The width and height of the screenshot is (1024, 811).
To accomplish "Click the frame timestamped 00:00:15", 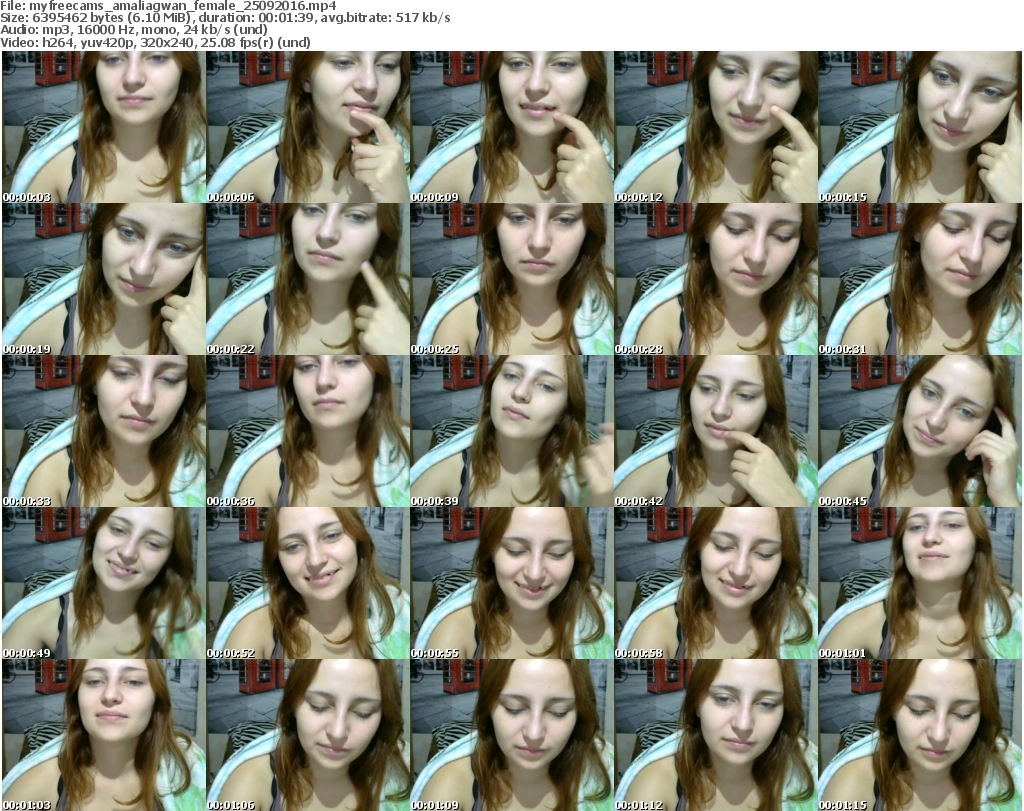I will (920, 127).
